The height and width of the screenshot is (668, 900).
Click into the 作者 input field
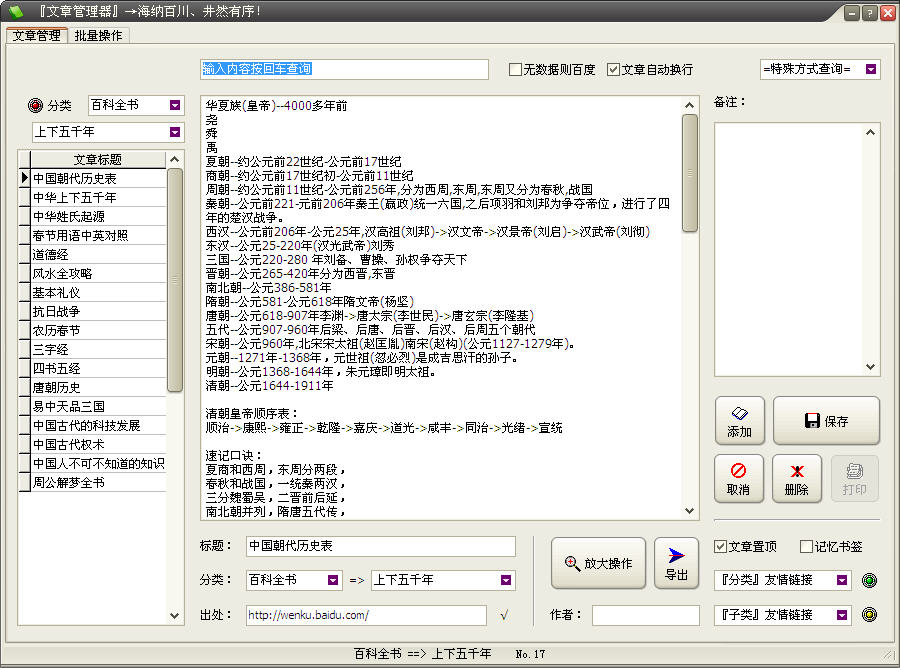645,615
